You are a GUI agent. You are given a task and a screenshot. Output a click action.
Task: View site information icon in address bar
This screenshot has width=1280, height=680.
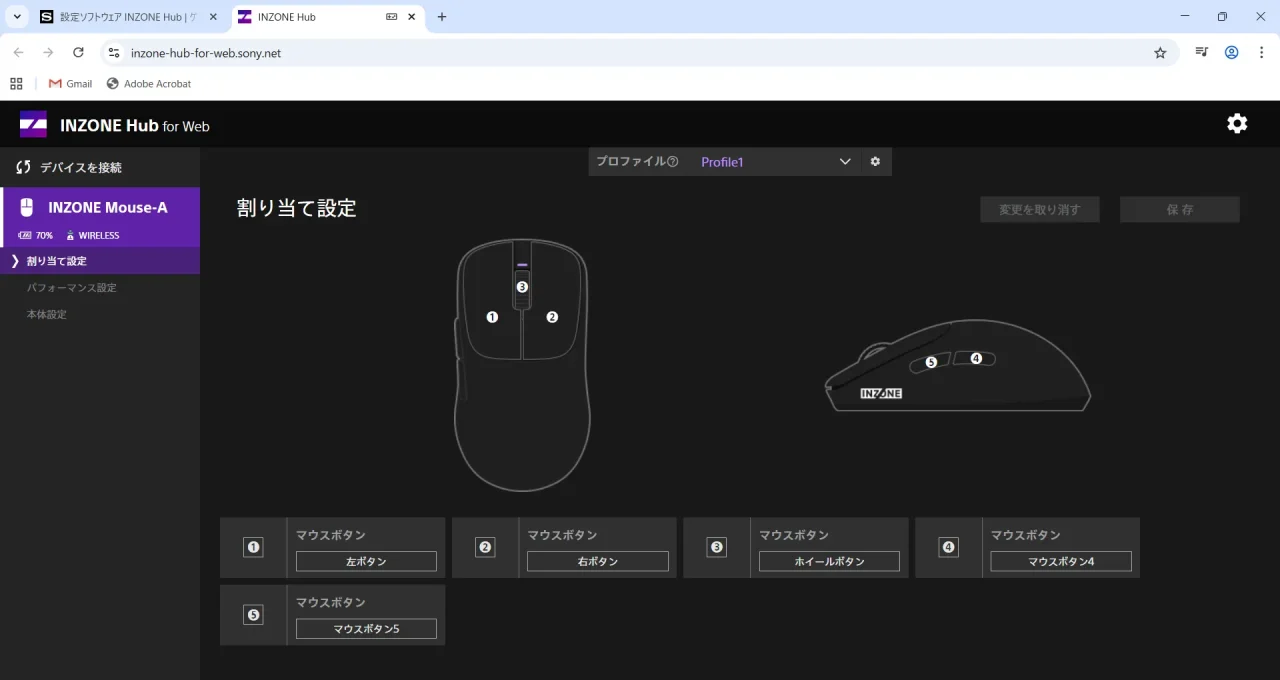(x=113, y=53)
